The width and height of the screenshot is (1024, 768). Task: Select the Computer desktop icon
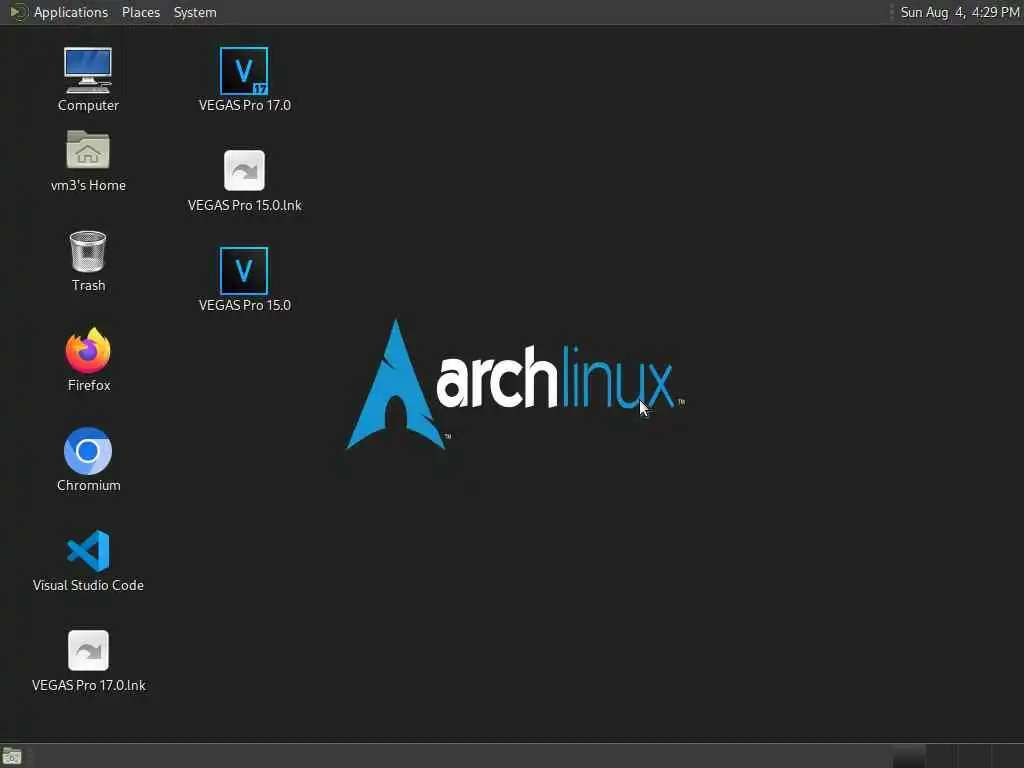[88, 71]
